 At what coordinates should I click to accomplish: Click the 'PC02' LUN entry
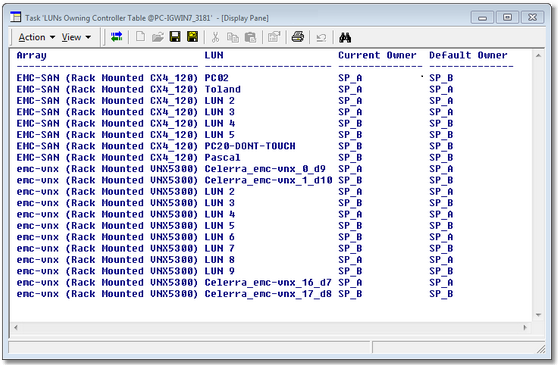tap(216, 78)
